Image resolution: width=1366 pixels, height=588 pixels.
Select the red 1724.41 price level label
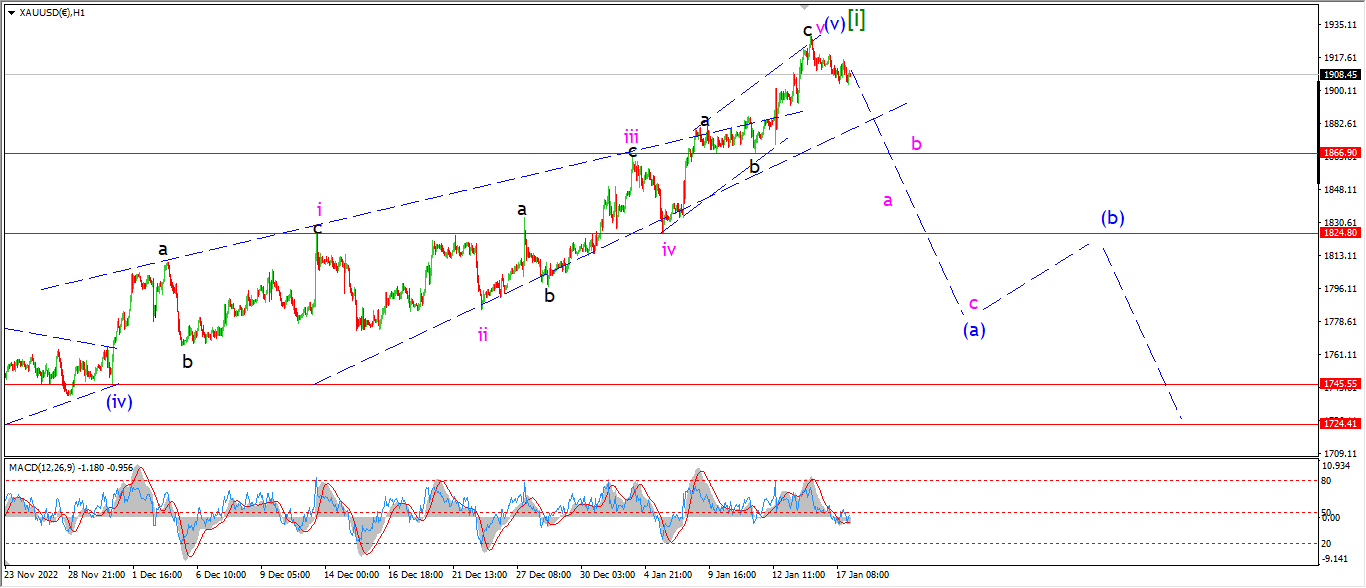point(1340,424)
